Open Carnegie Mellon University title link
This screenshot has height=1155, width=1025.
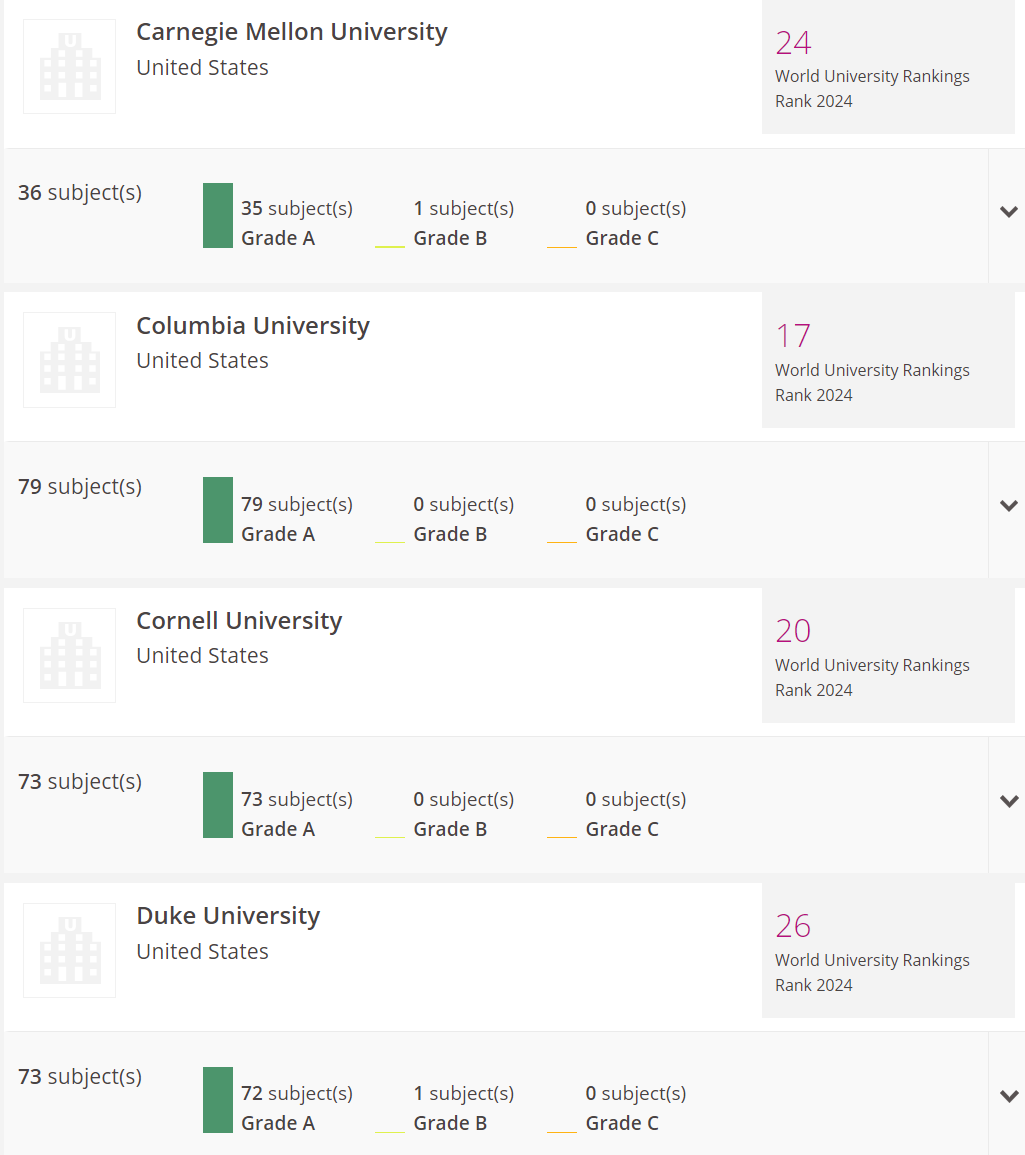[292, 32]
